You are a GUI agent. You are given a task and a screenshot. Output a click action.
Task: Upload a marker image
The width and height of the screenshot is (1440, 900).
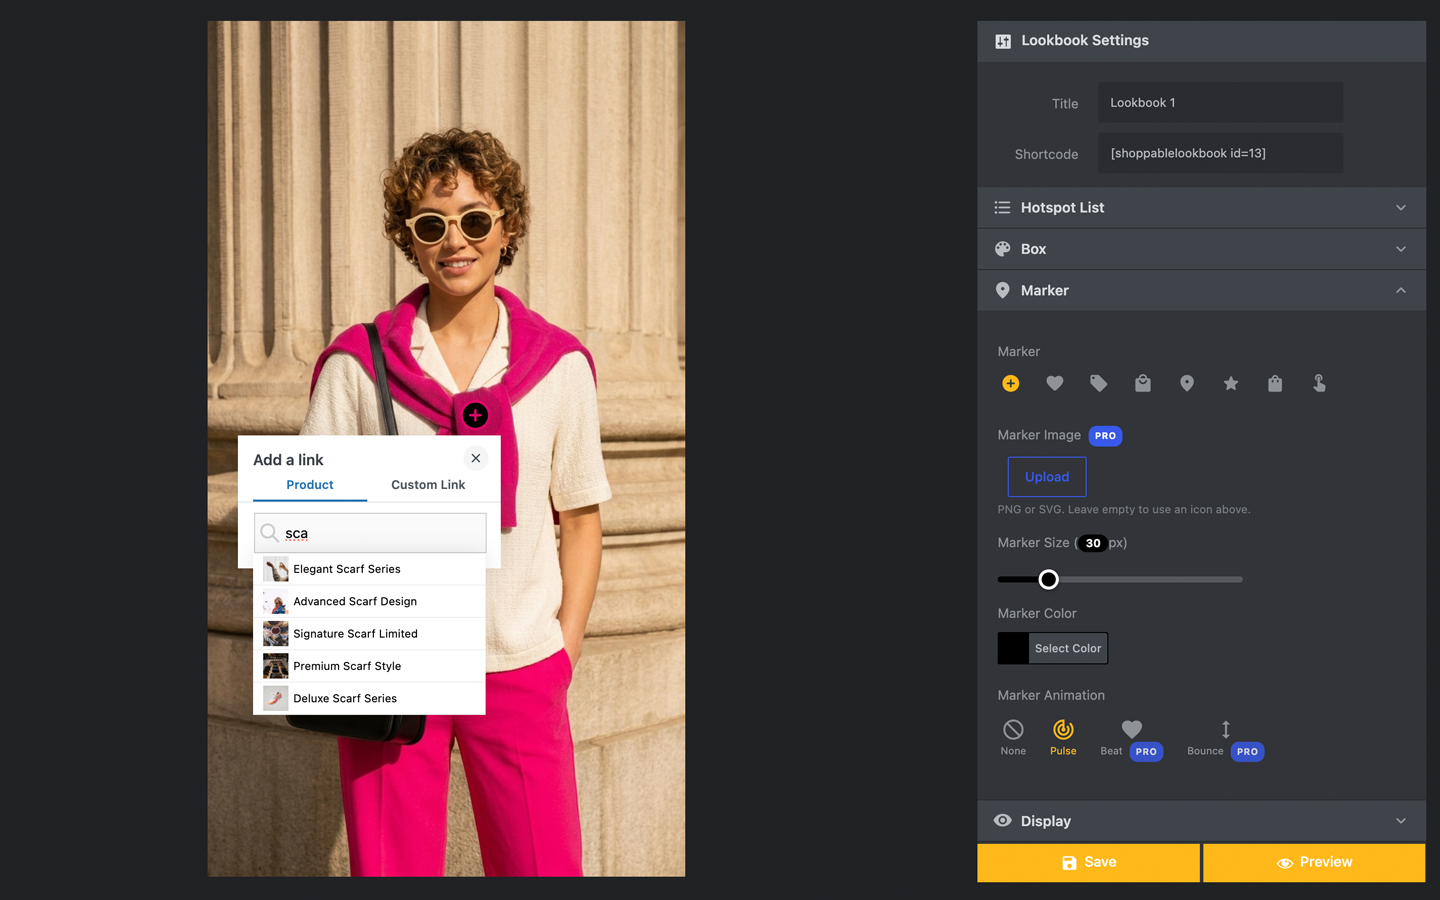click(x=1047, y=477)
